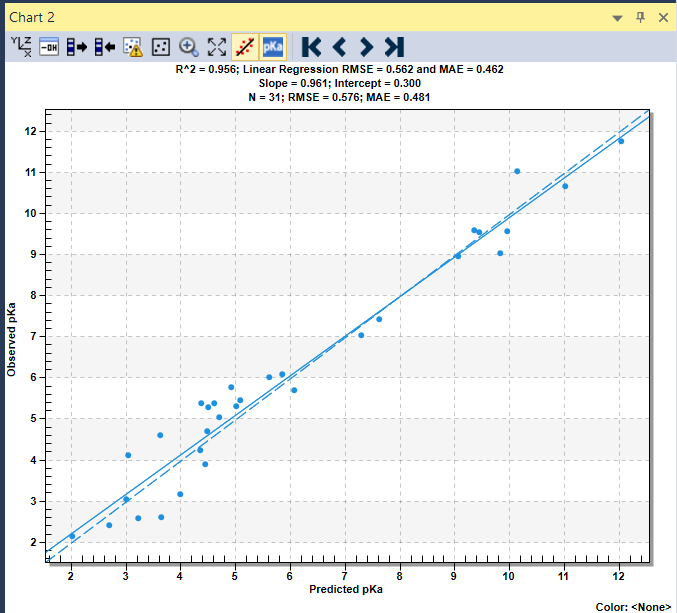Go to the first chart

coord(311,47)
